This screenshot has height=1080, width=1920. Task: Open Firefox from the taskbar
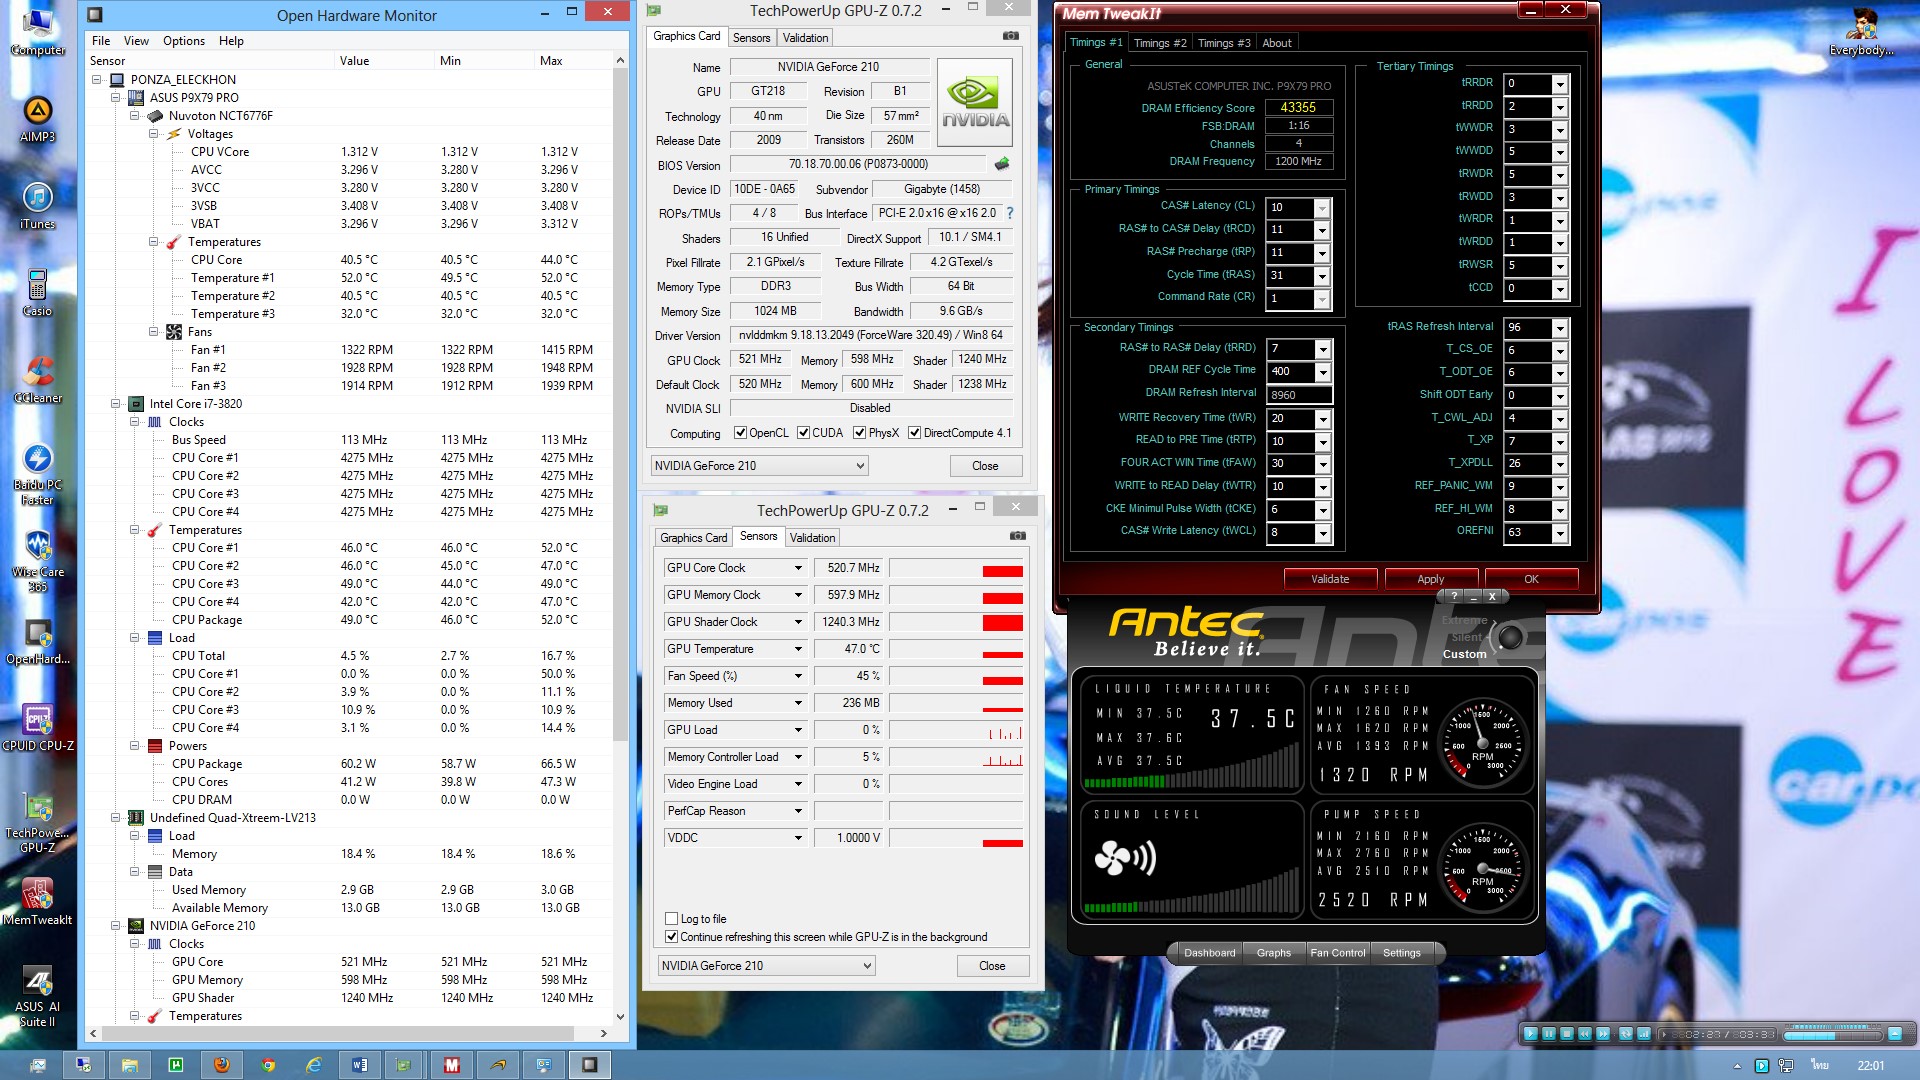click(x=221, y=1065)
